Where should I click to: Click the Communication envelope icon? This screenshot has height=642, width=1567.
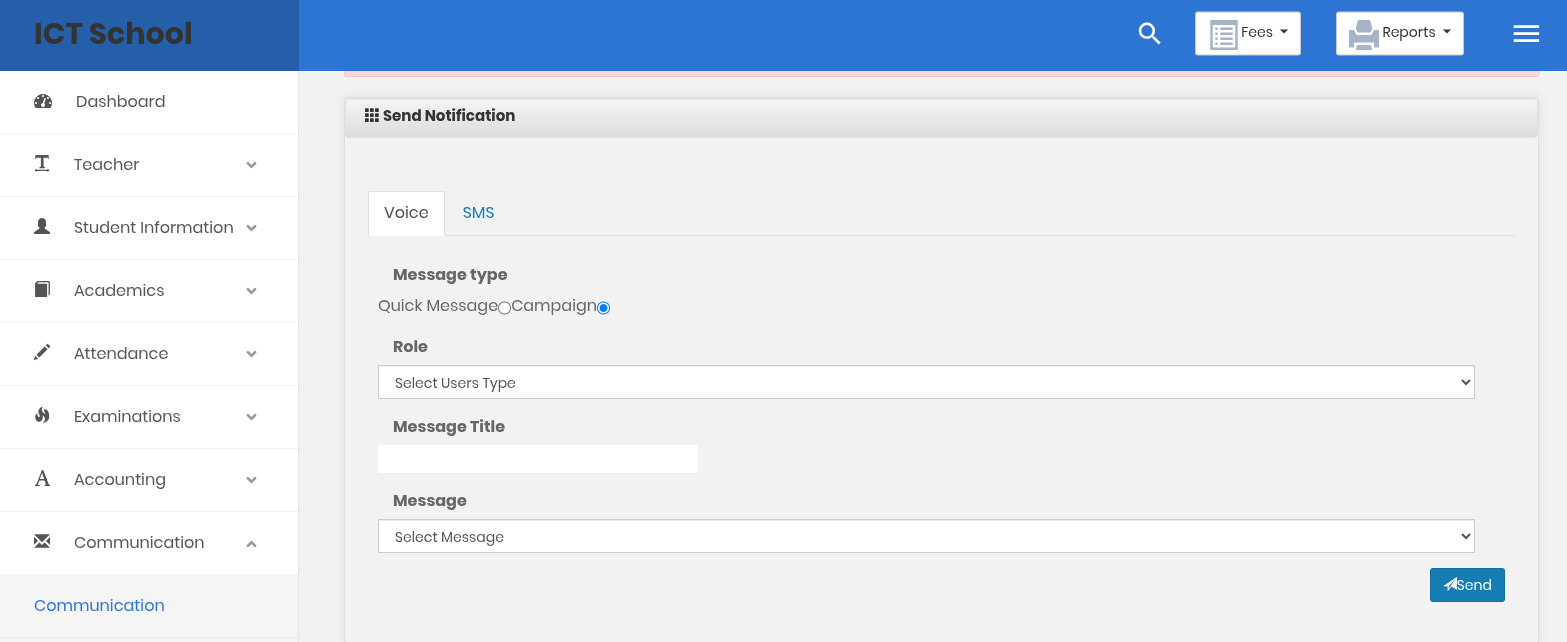pos(42,542)
